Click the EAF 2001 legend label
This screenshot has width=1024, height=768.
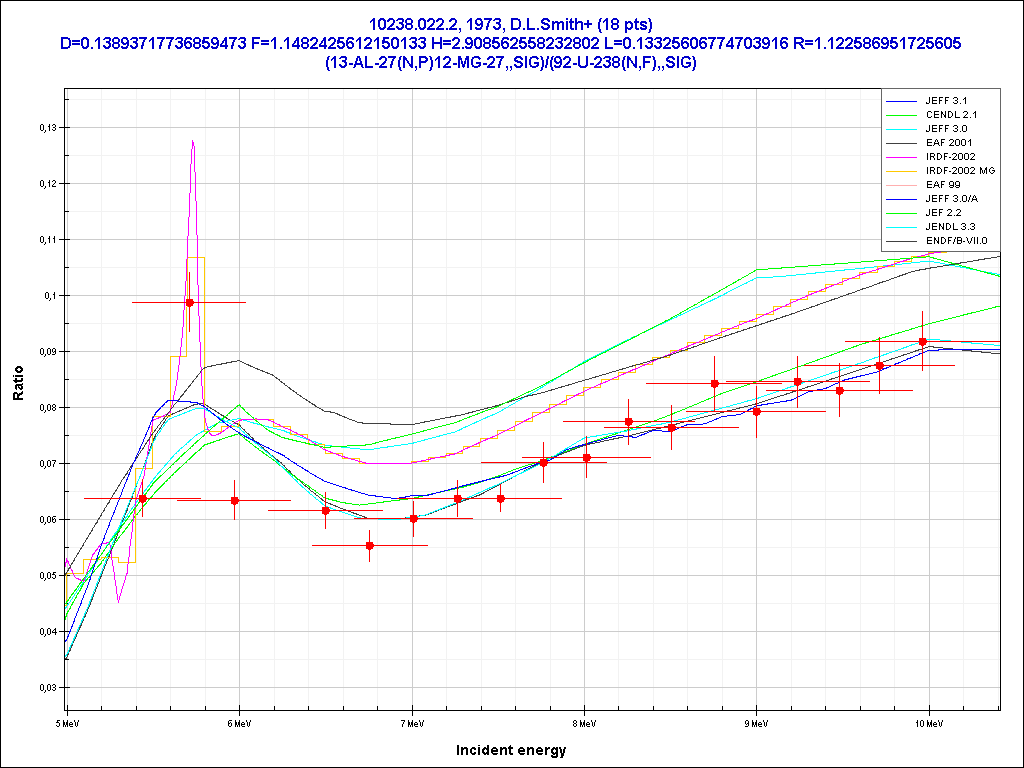click(x=947, y=143)
